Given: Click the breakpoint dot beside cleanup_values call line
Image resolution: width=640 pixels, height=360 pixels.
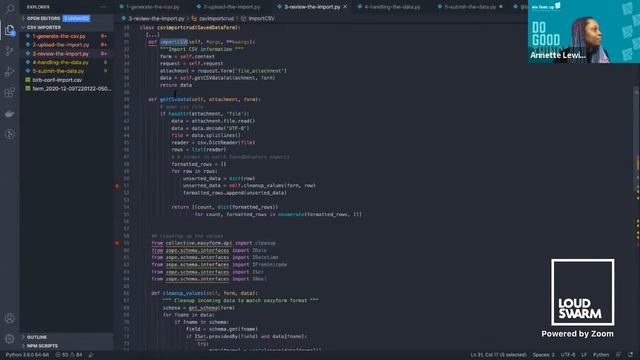Looking at the screenshot, I should pos(117,186).
